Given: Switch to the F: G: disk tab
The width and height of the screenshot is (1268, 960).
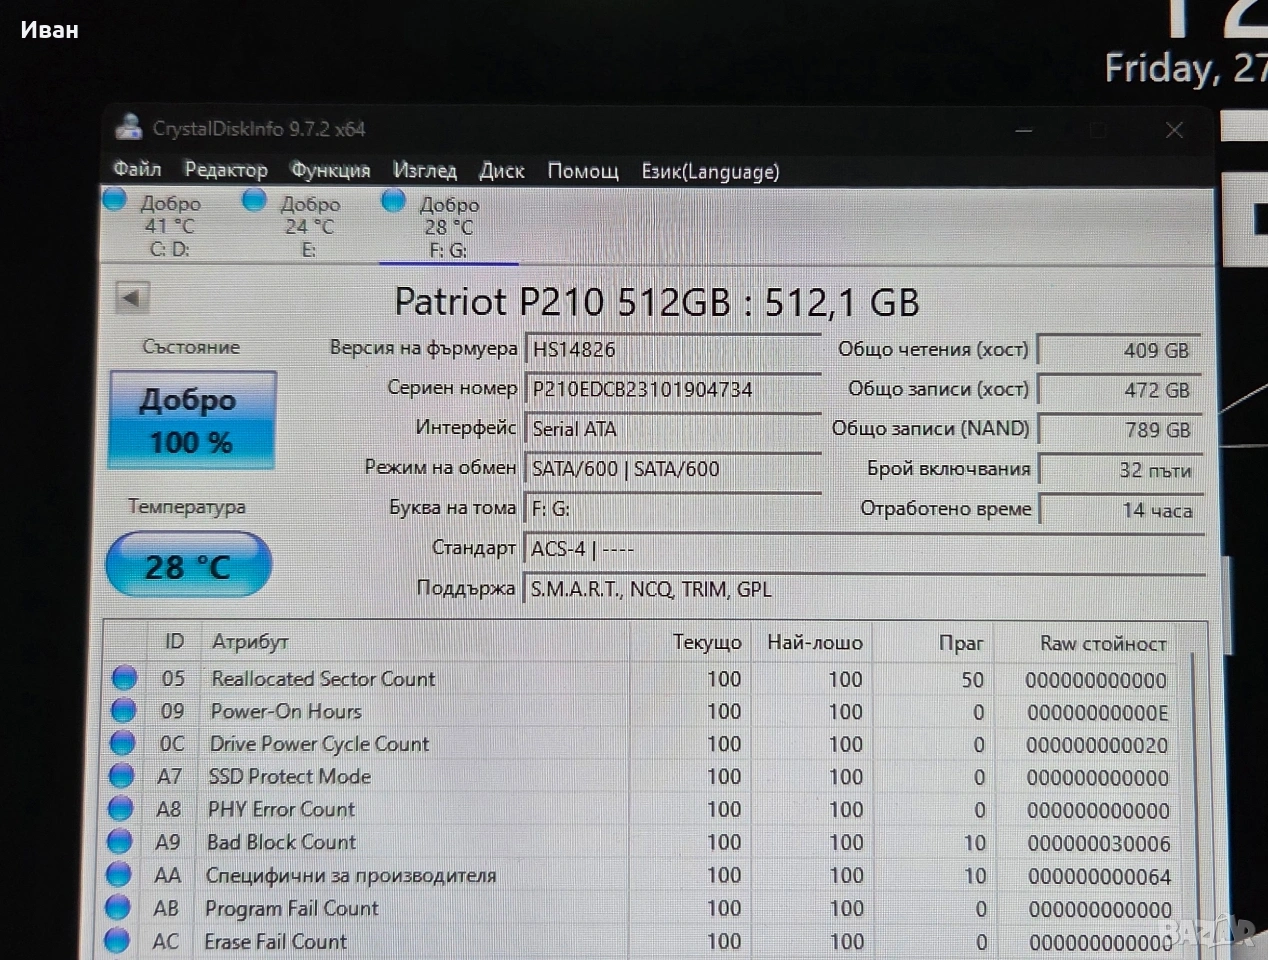Looking at the screenshot, I should tap(448, 227).
